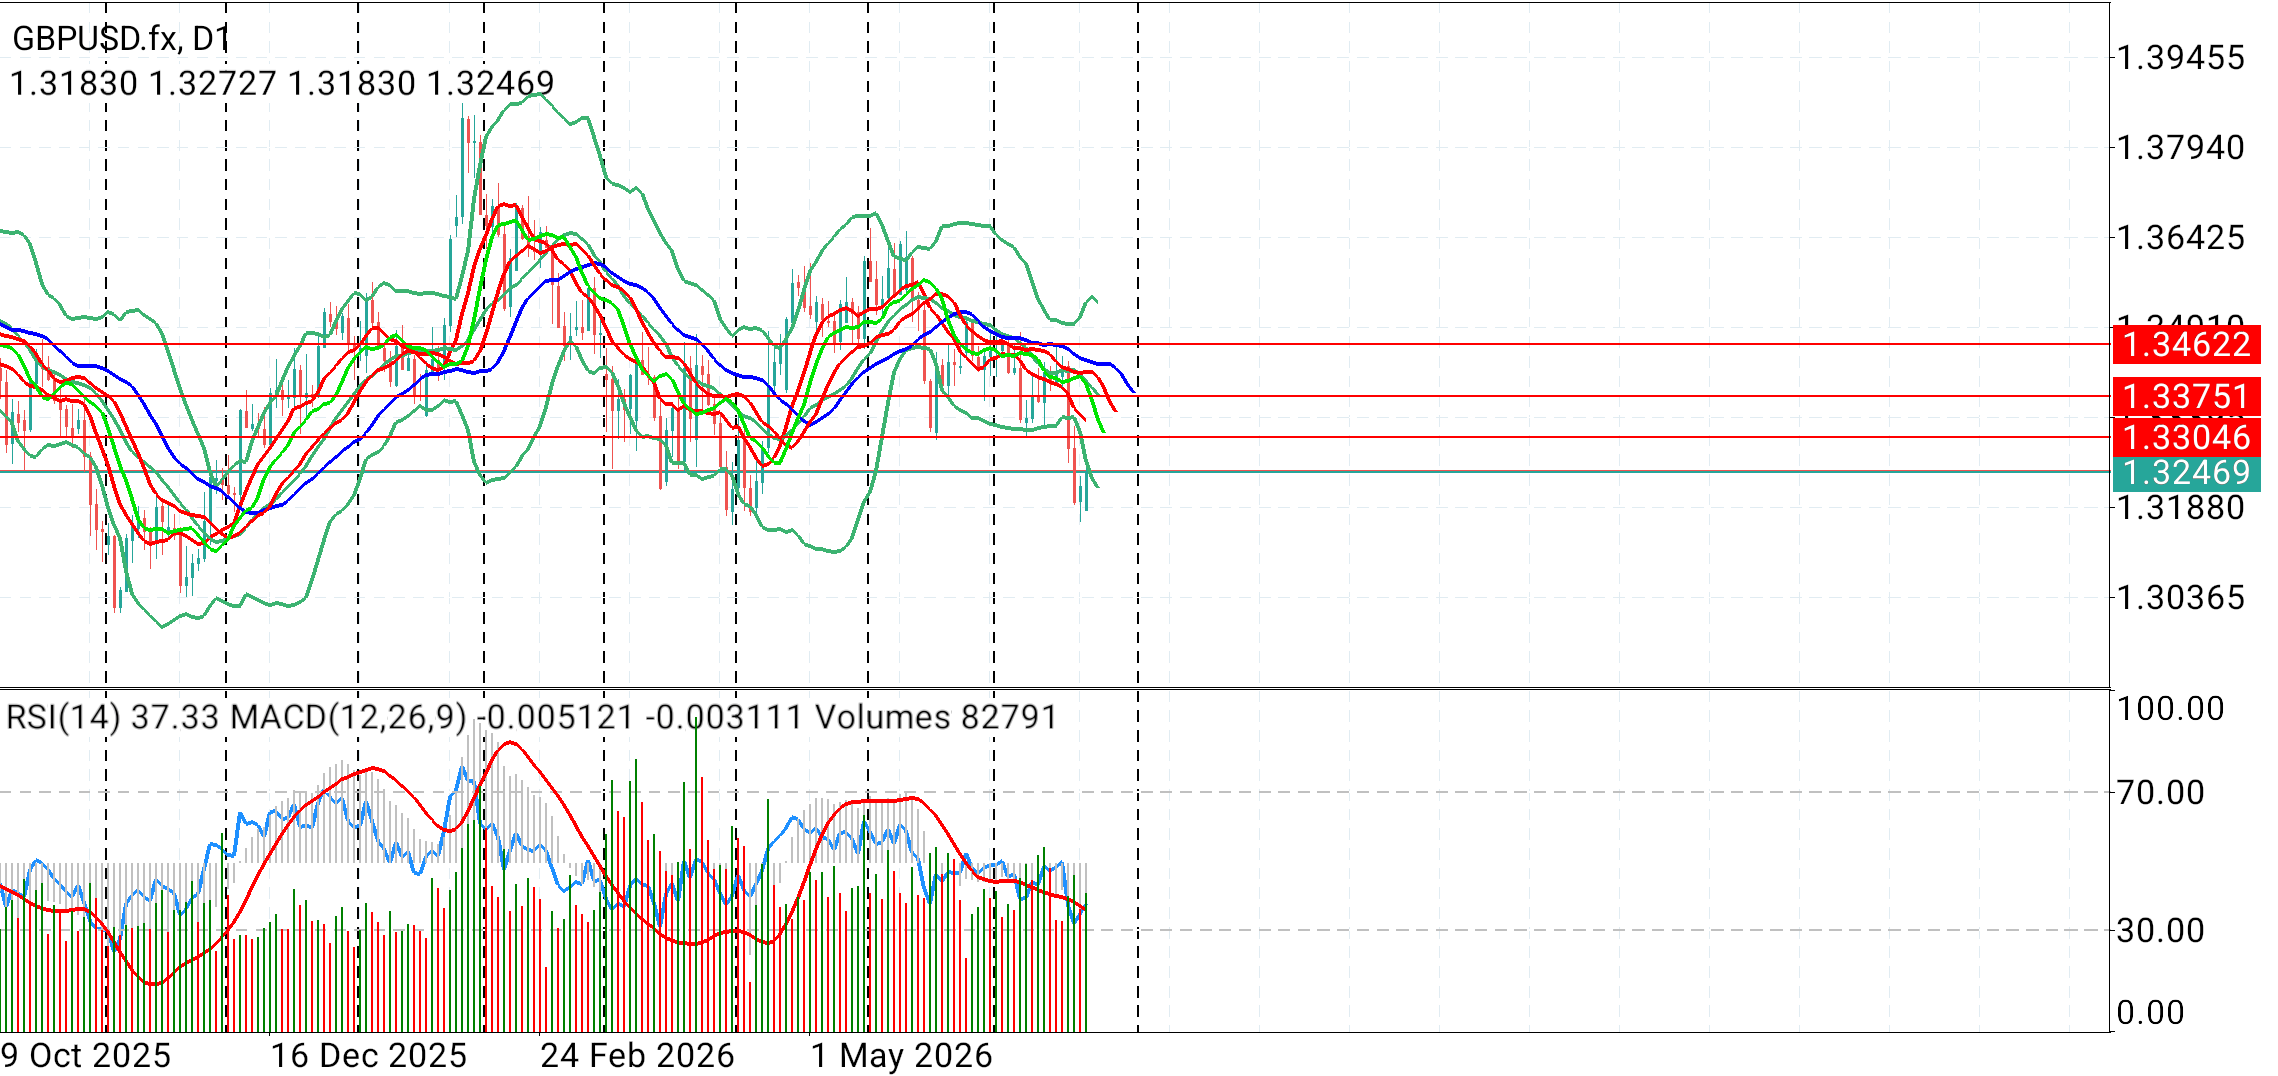2278x1076 pixels.
Task: Click the 1.30365 price scale value
Action: [2181, 598]
